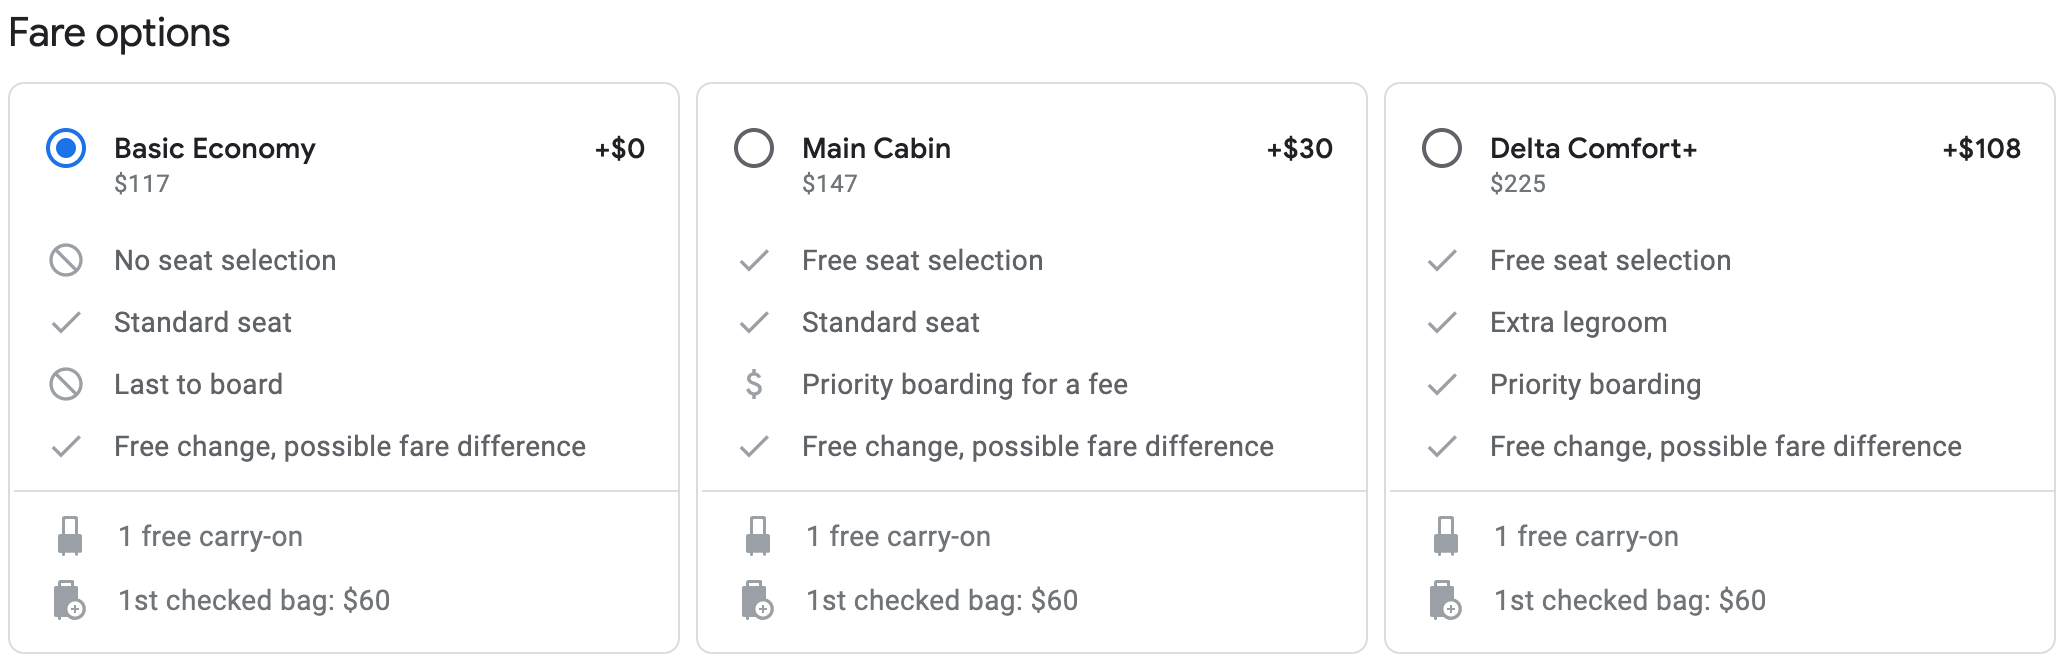The width and height of the screenshot is (2058, 660).
Task: Select the Basic Economy radio button
Action: 66,149
